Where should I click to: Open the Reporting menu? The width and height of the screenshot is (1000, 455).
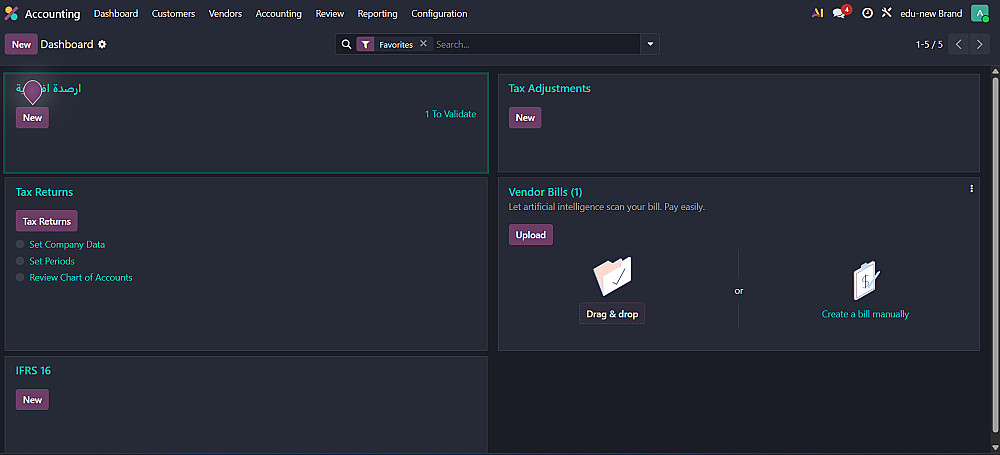tap(378, 13)
